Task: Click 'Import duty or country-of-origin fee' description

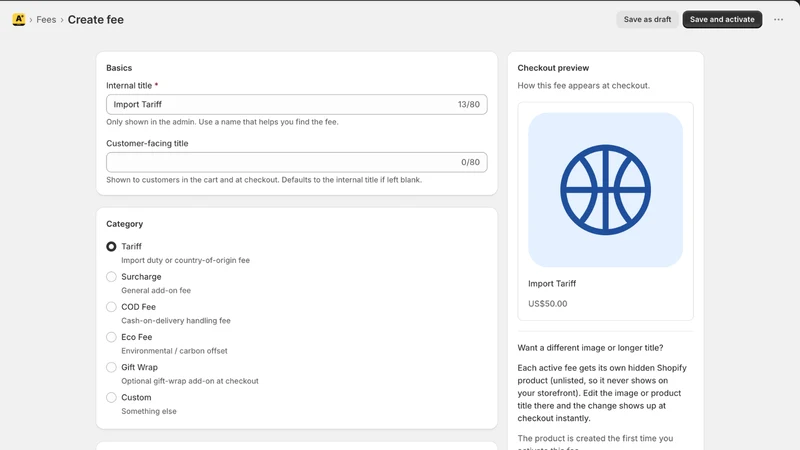Action: click(x=185, y=260)
